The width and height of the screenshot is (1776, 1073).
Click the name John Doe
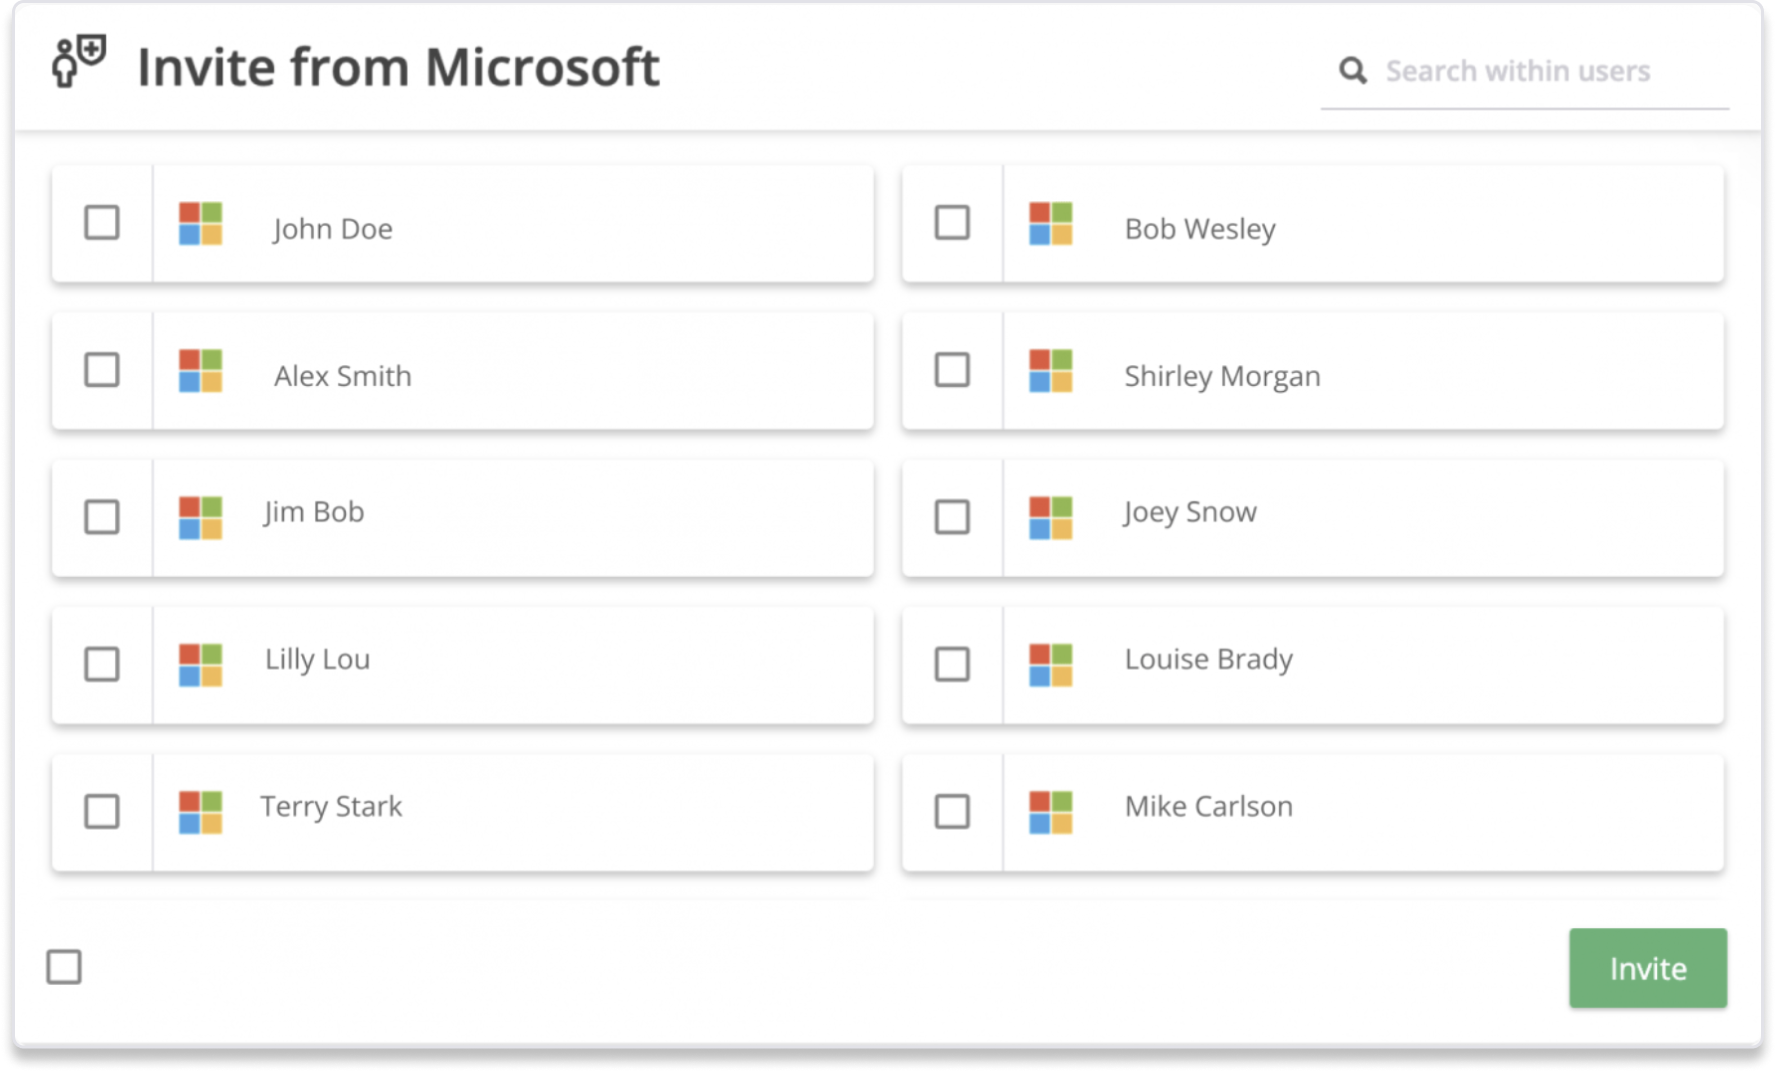click(333, 229)
